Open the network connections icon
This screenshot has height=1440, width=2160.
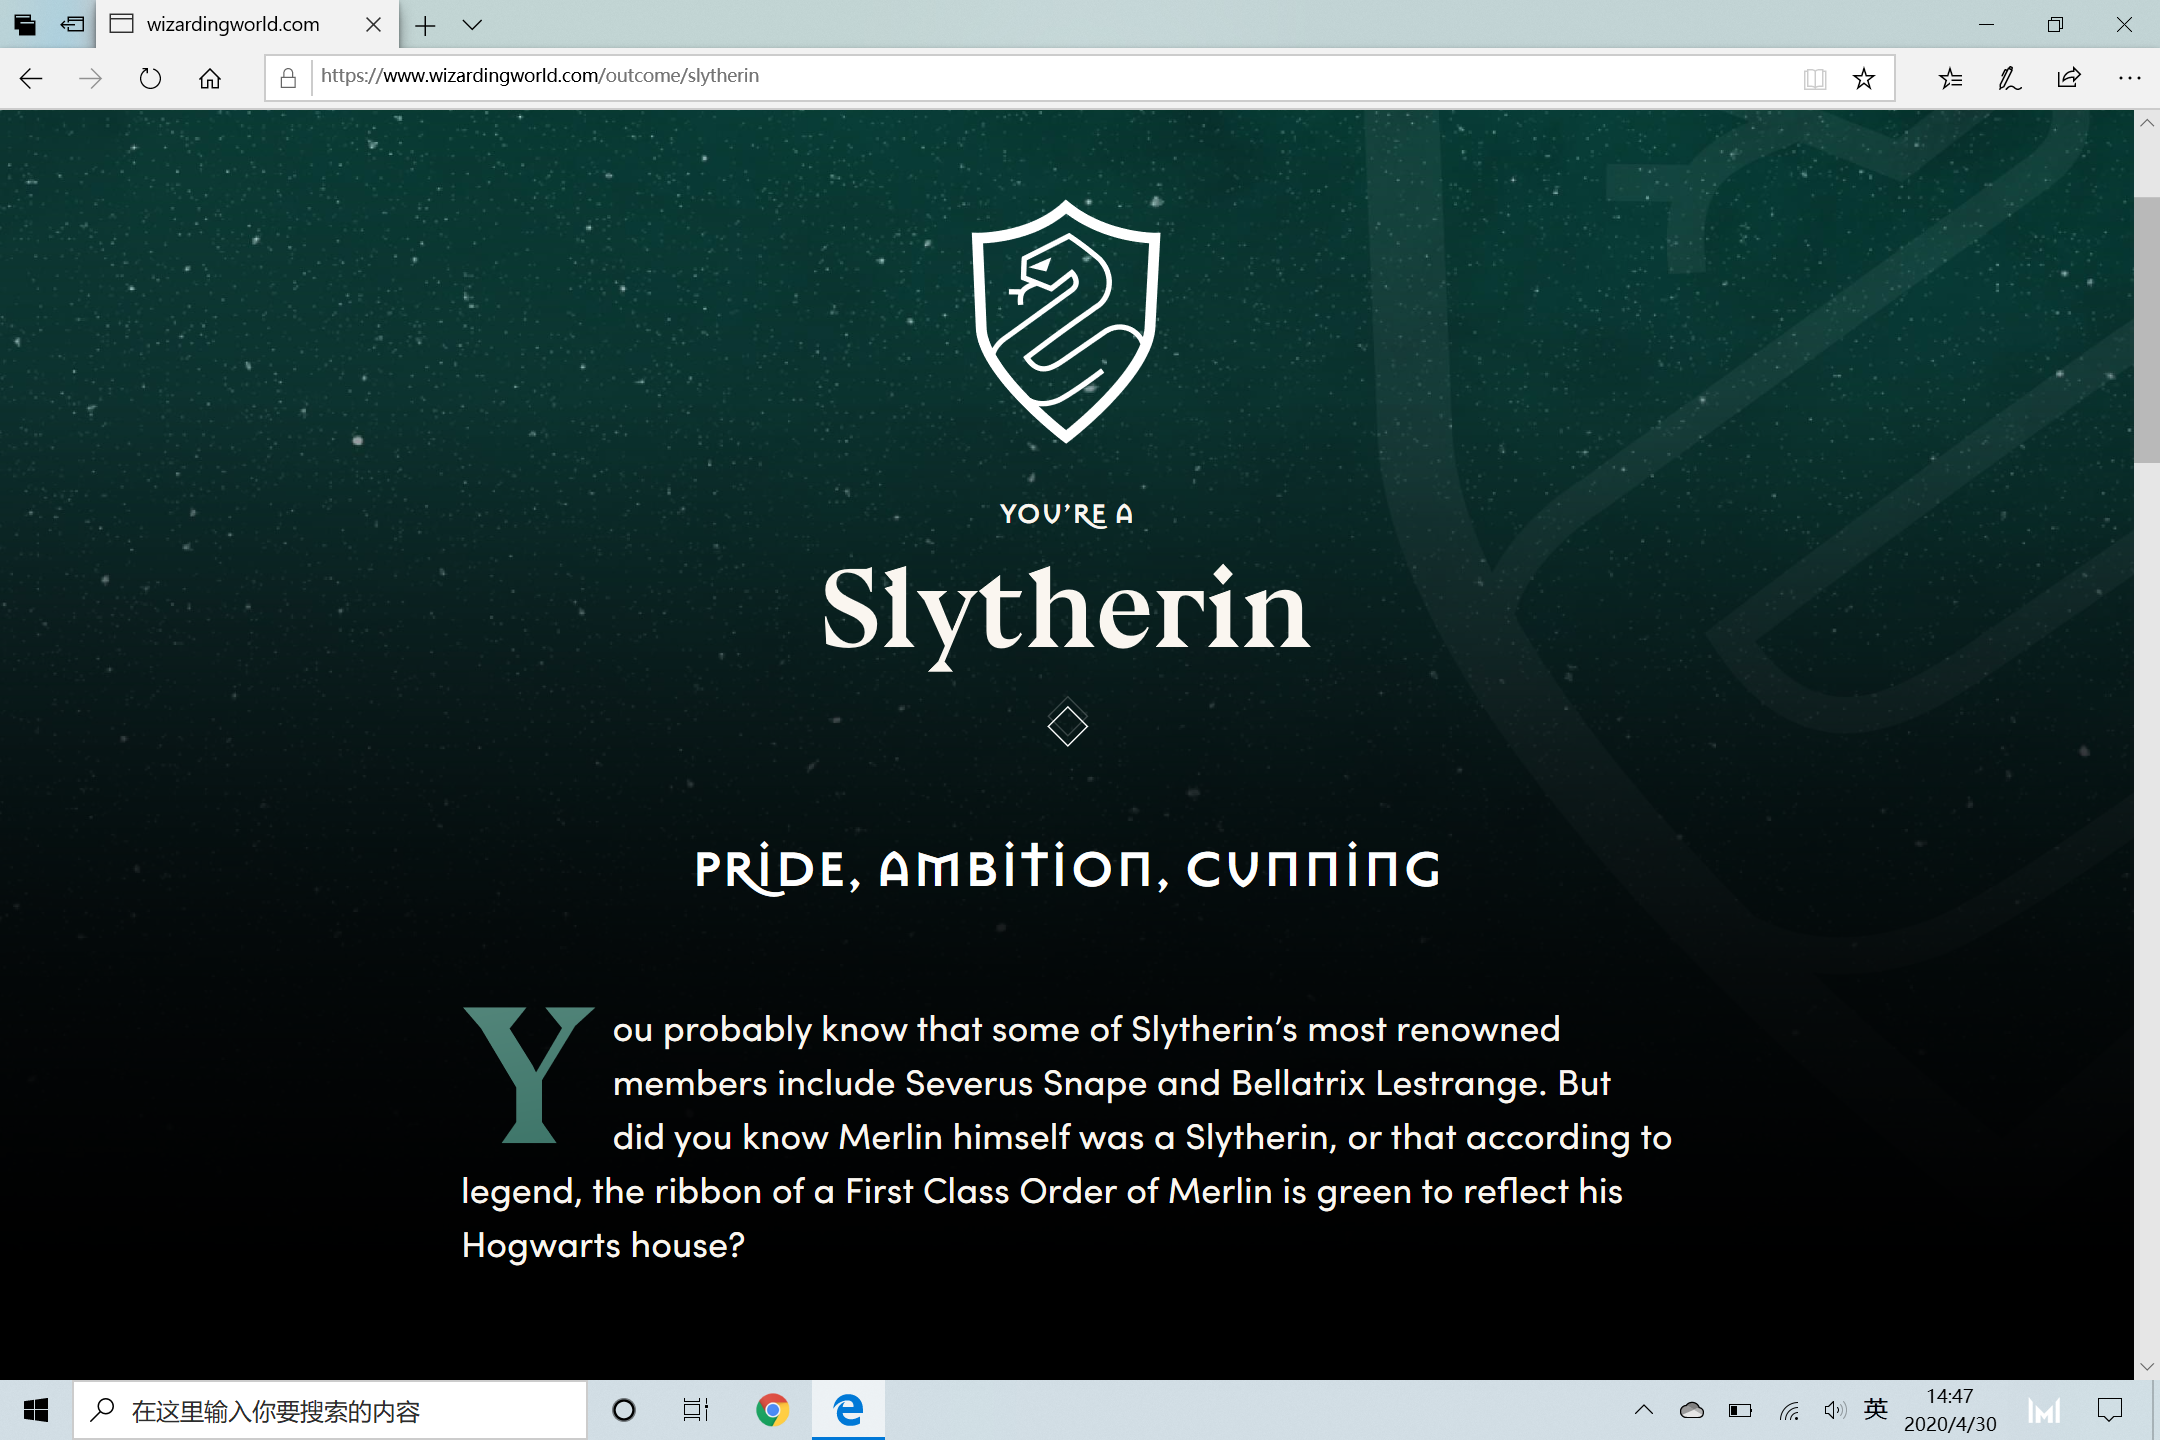[1789, 1411]
